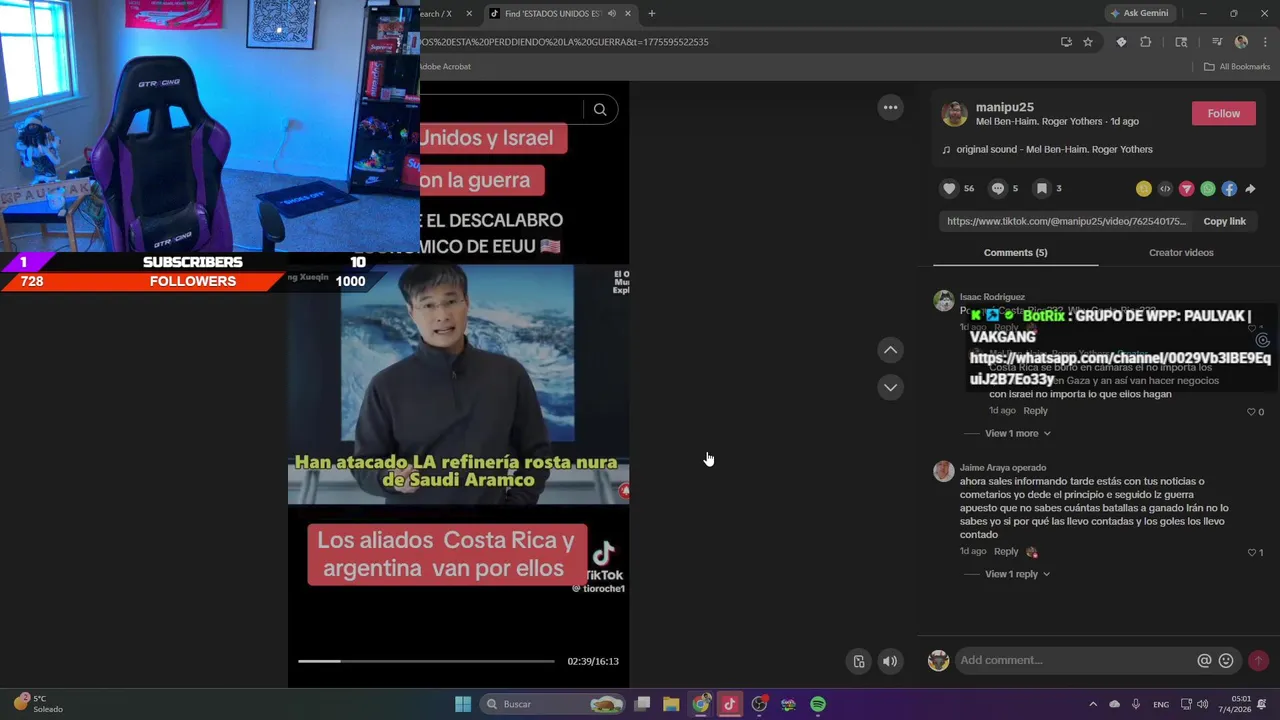Open manipu25 profile name

click(x=1004, y=107)
